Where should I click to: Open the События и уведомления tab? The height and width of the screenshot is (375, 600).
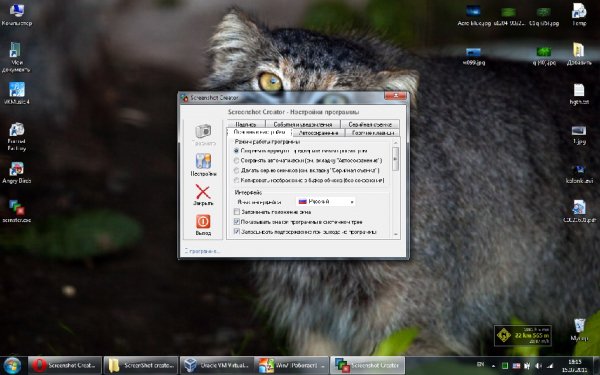click(x=302, y=124)
